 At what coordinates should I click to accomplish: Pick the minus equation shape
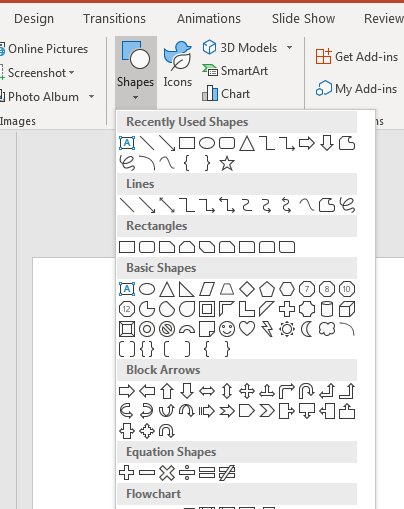(147, 473)
